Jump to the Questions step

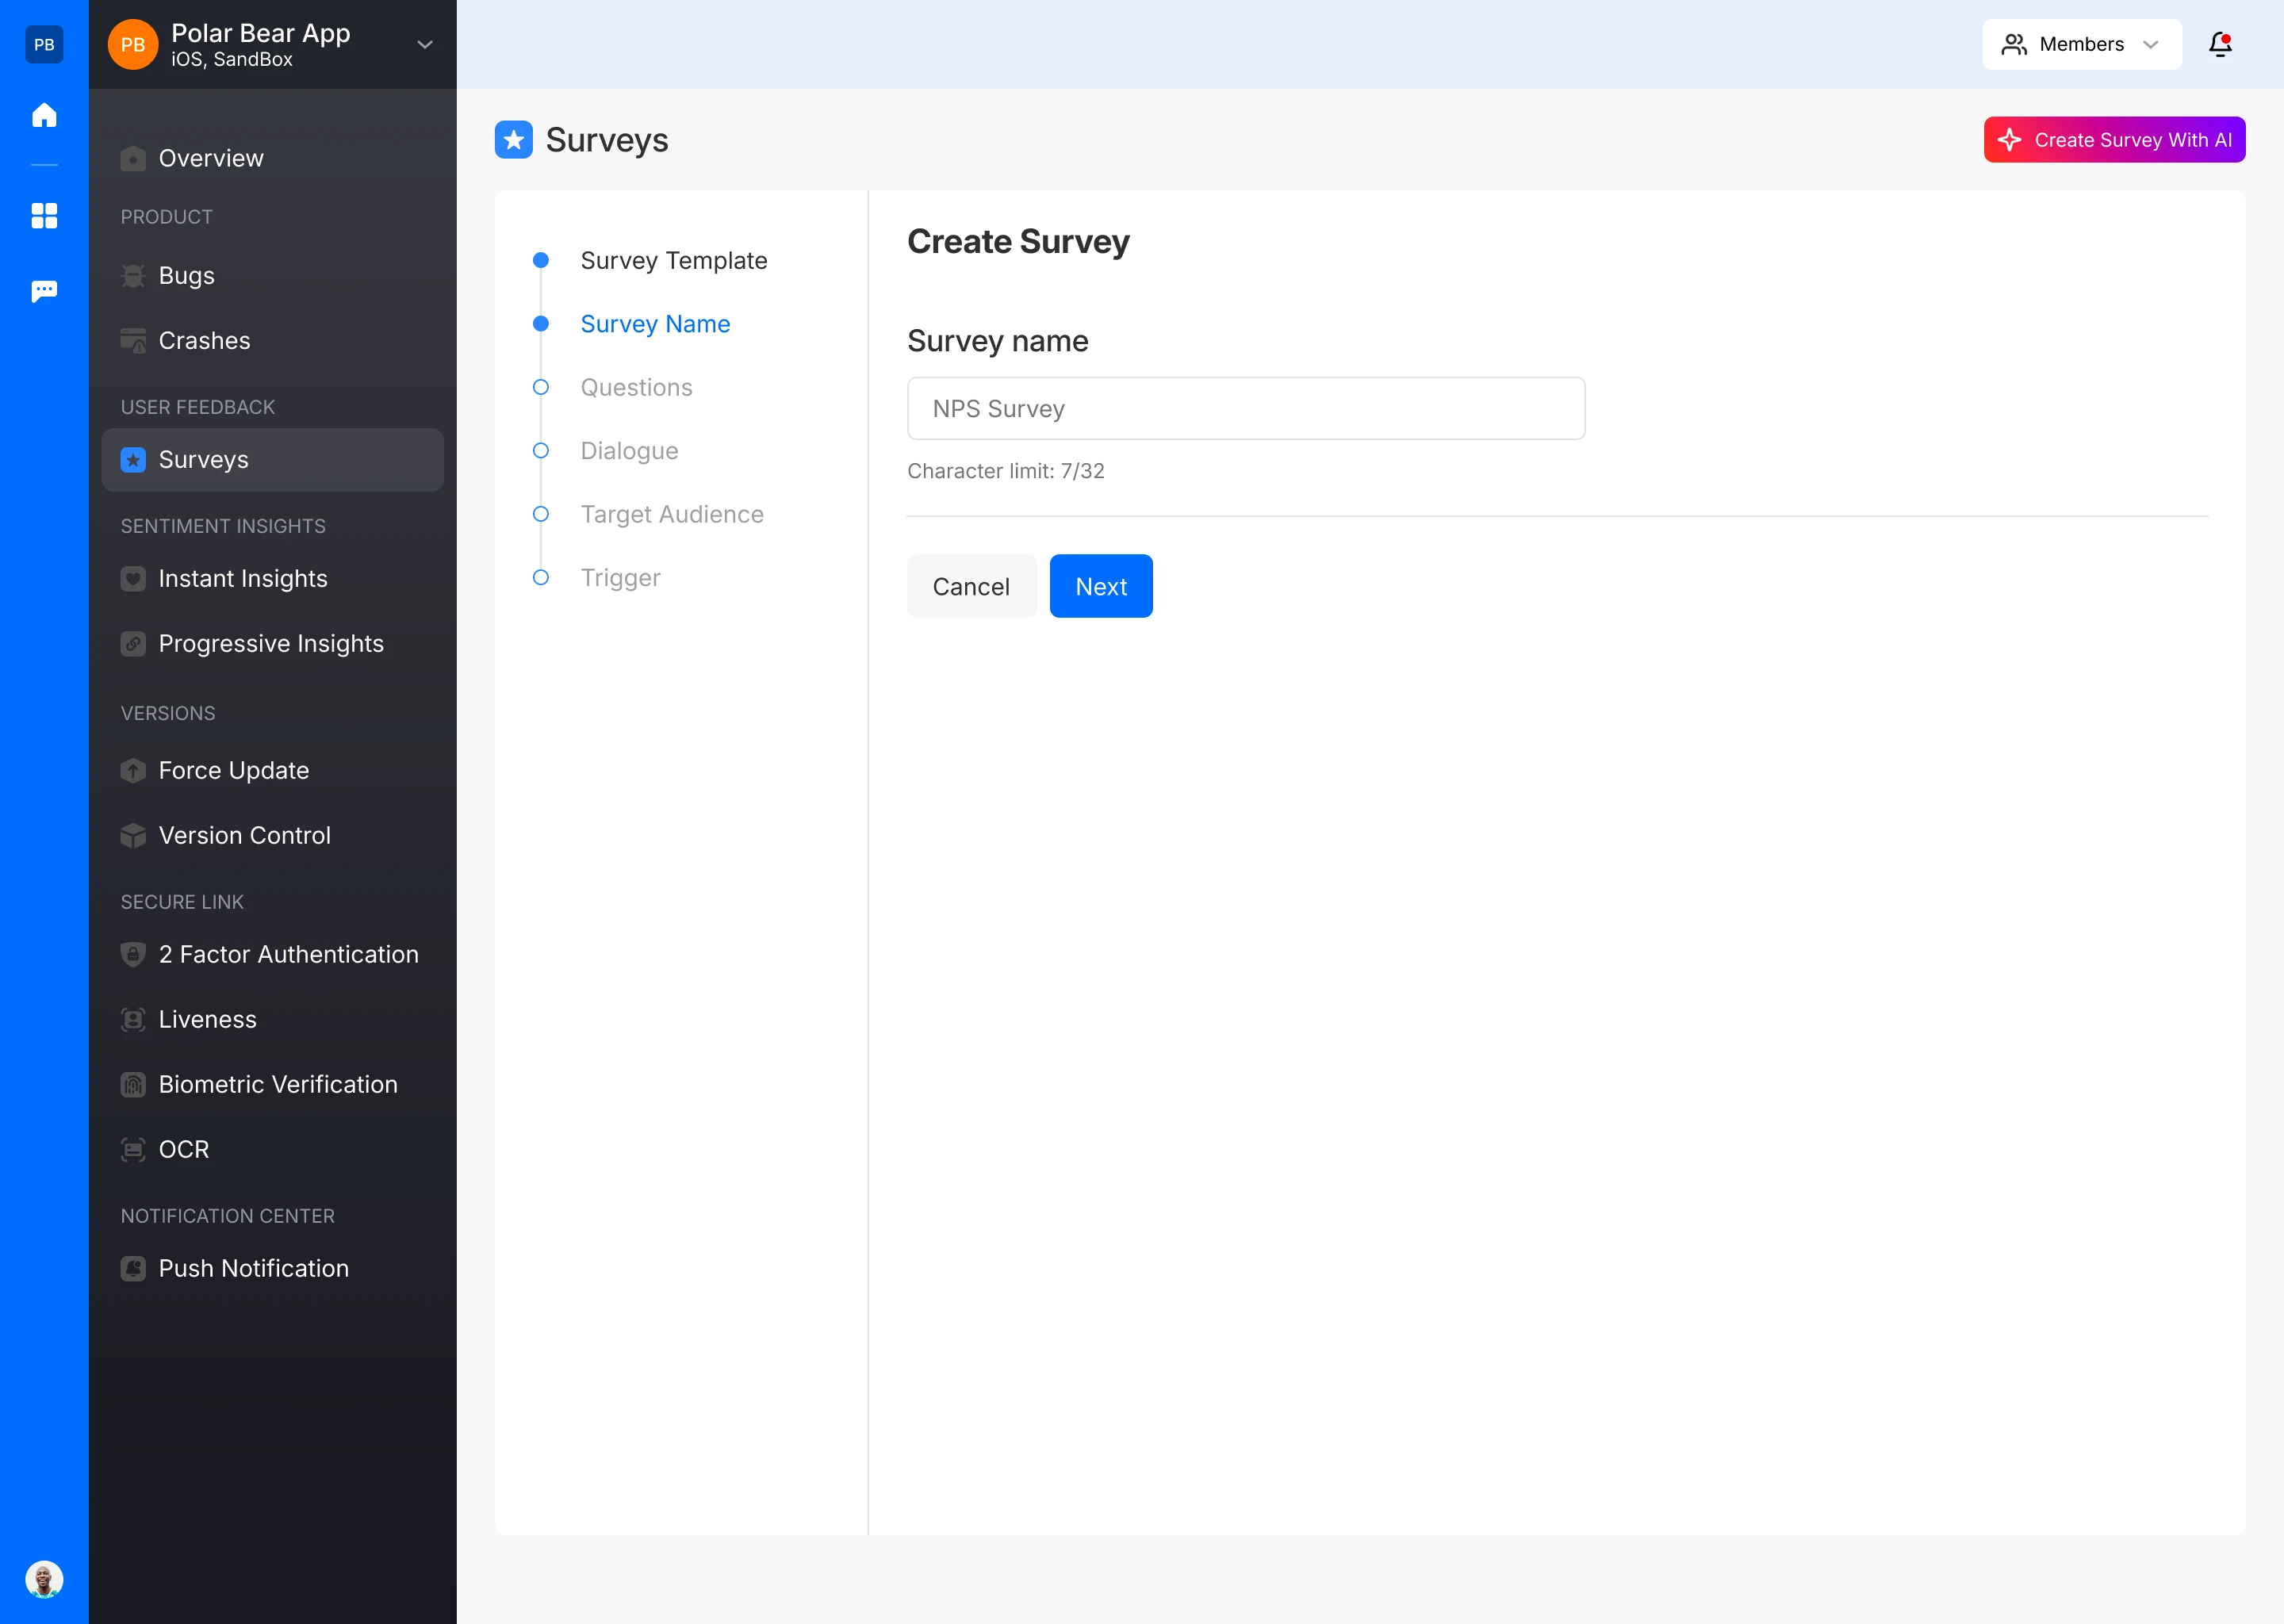636,388
